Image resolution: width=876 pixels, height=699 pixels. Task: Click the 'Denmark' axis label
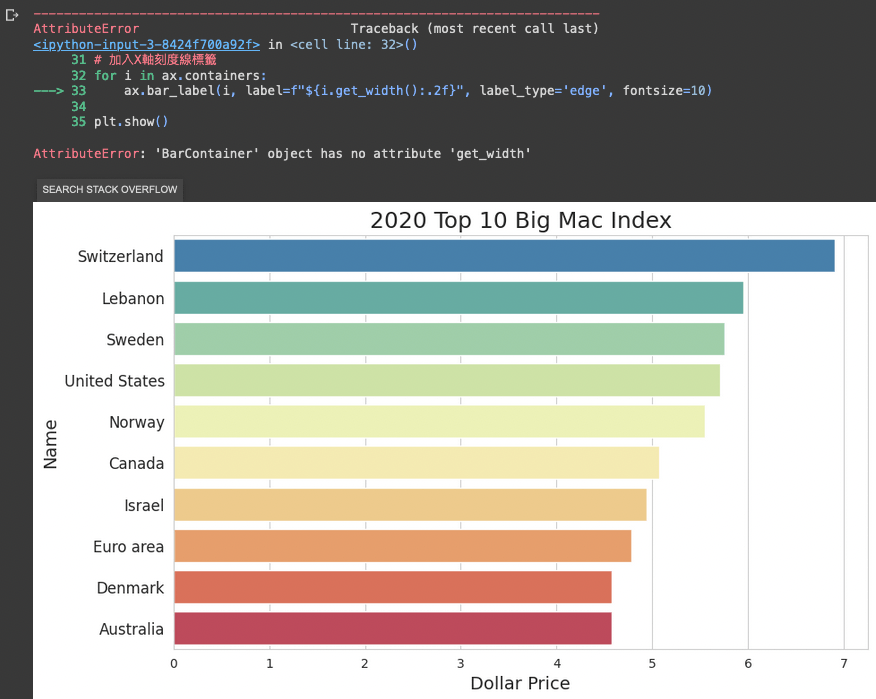[130, 588]
